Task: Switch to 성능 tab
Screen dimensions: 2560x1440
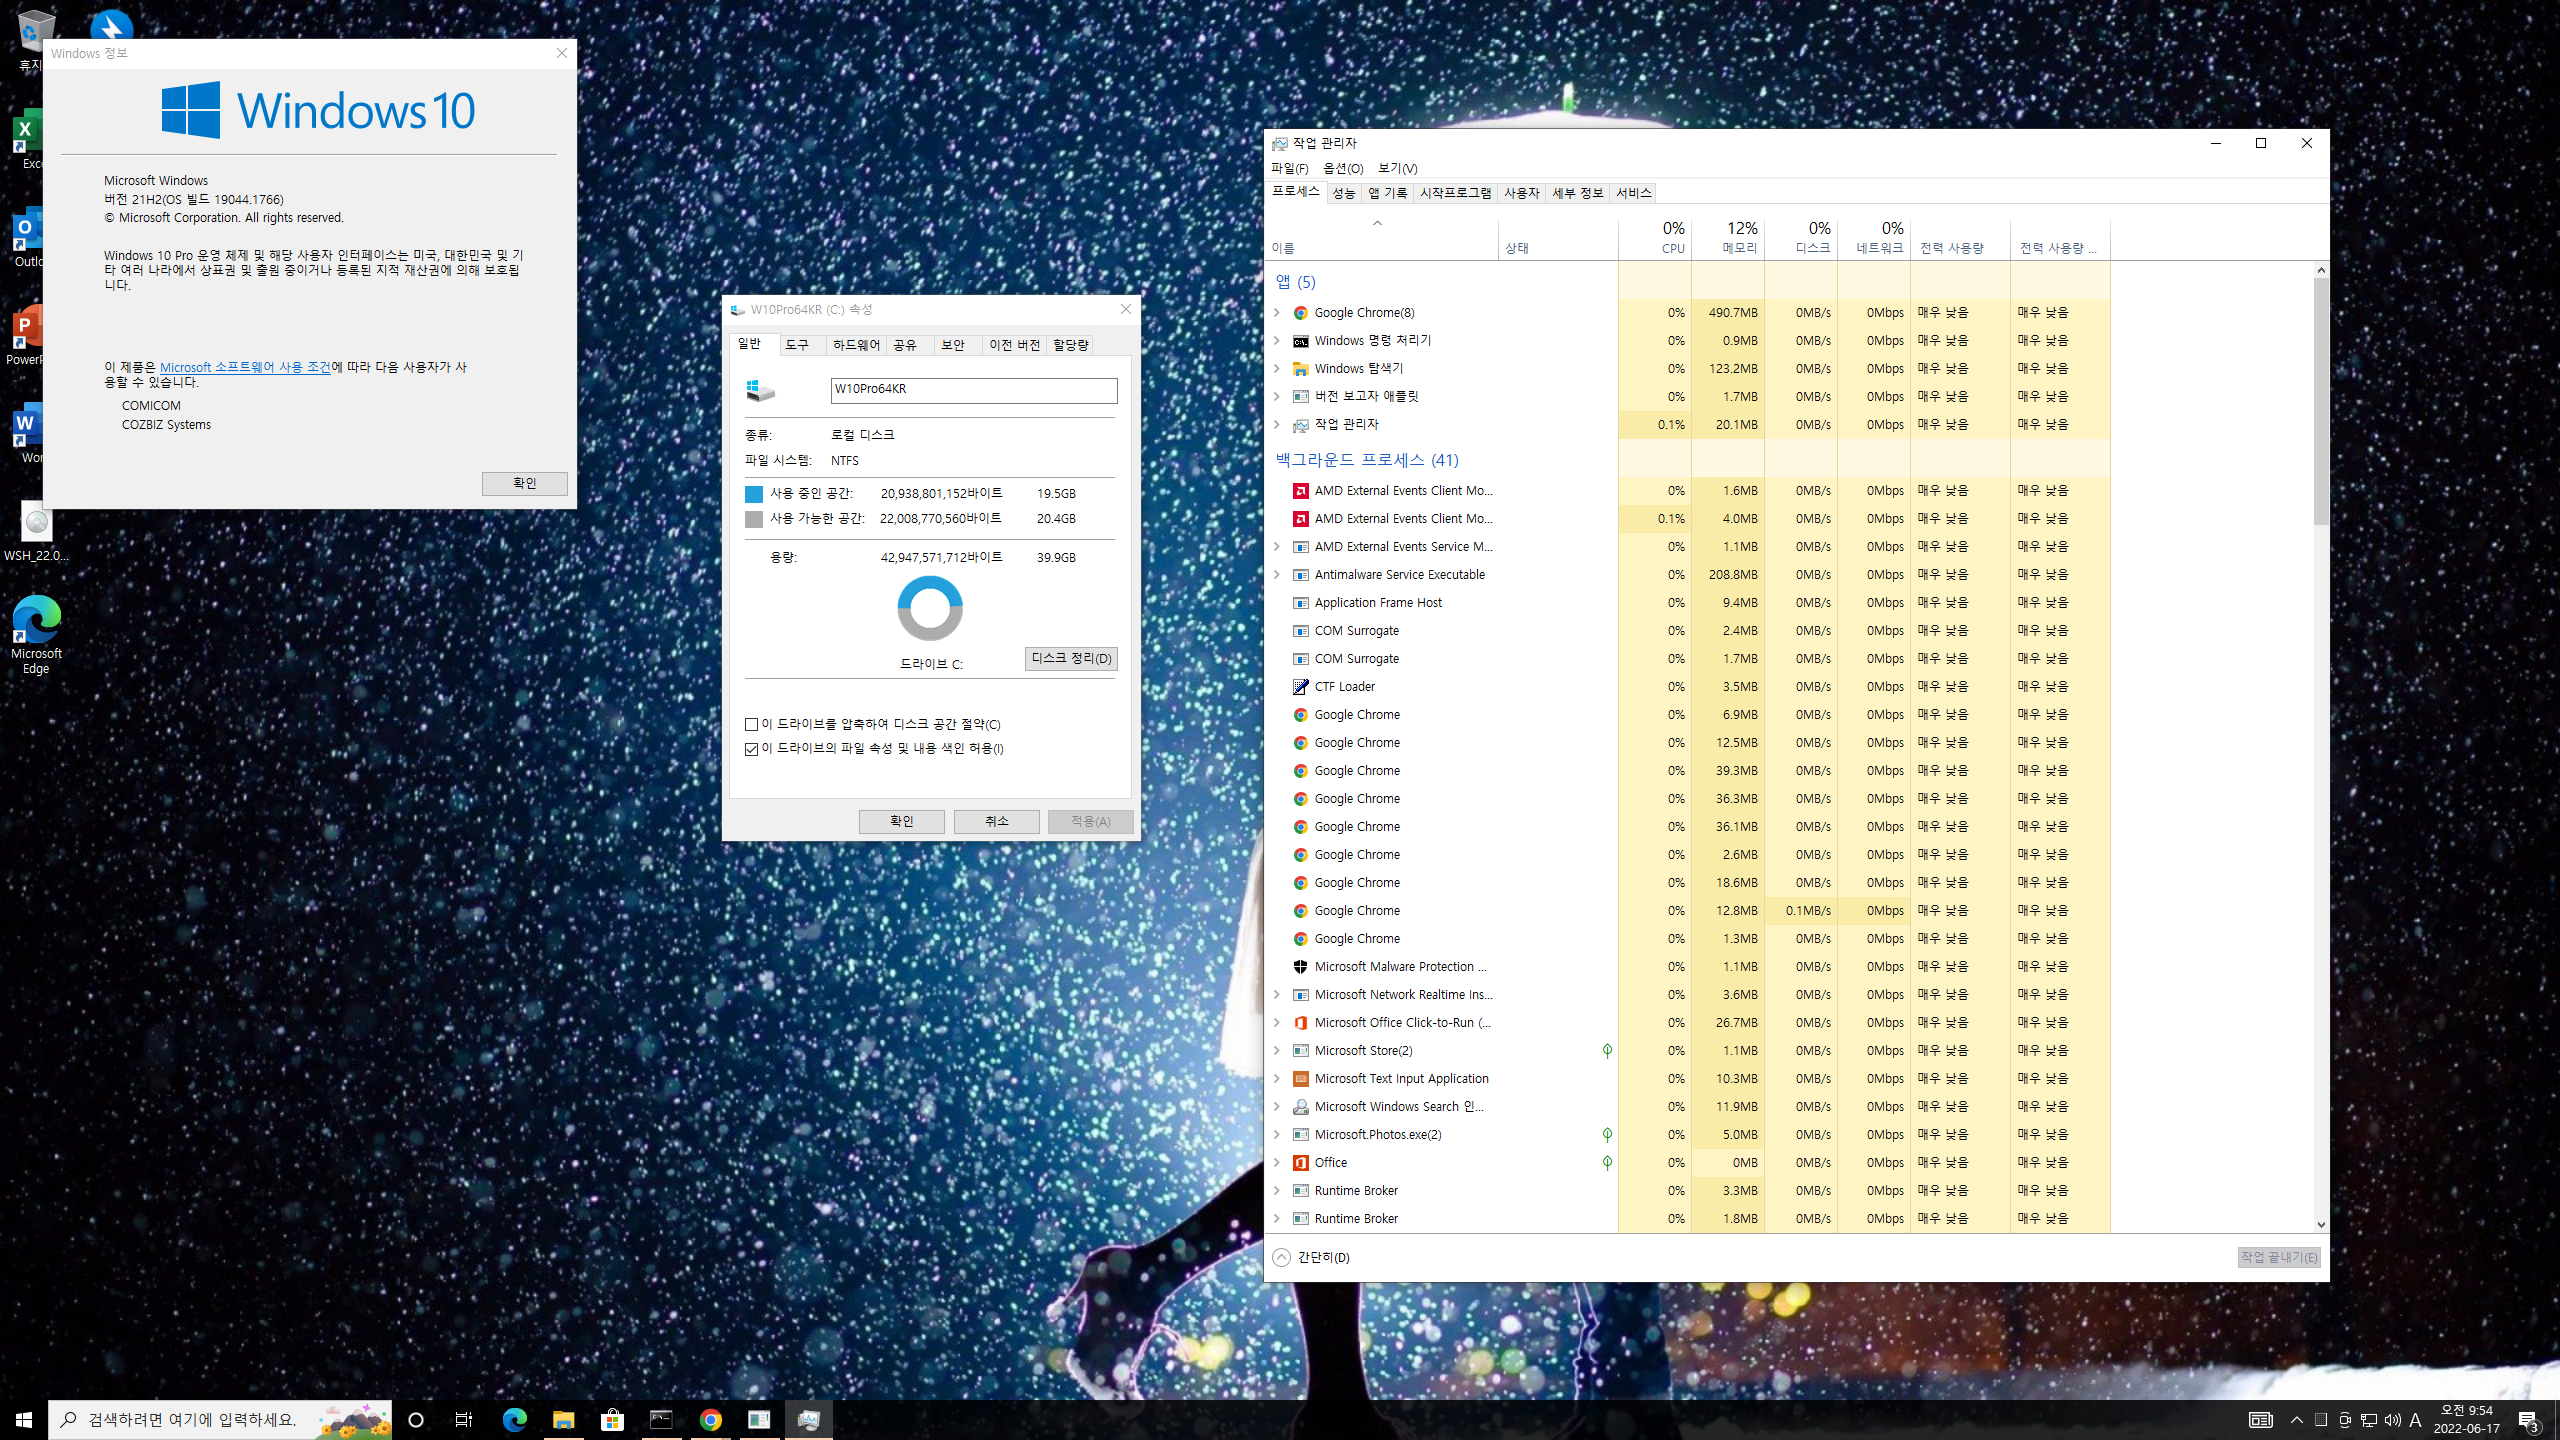Action: 1343,193
